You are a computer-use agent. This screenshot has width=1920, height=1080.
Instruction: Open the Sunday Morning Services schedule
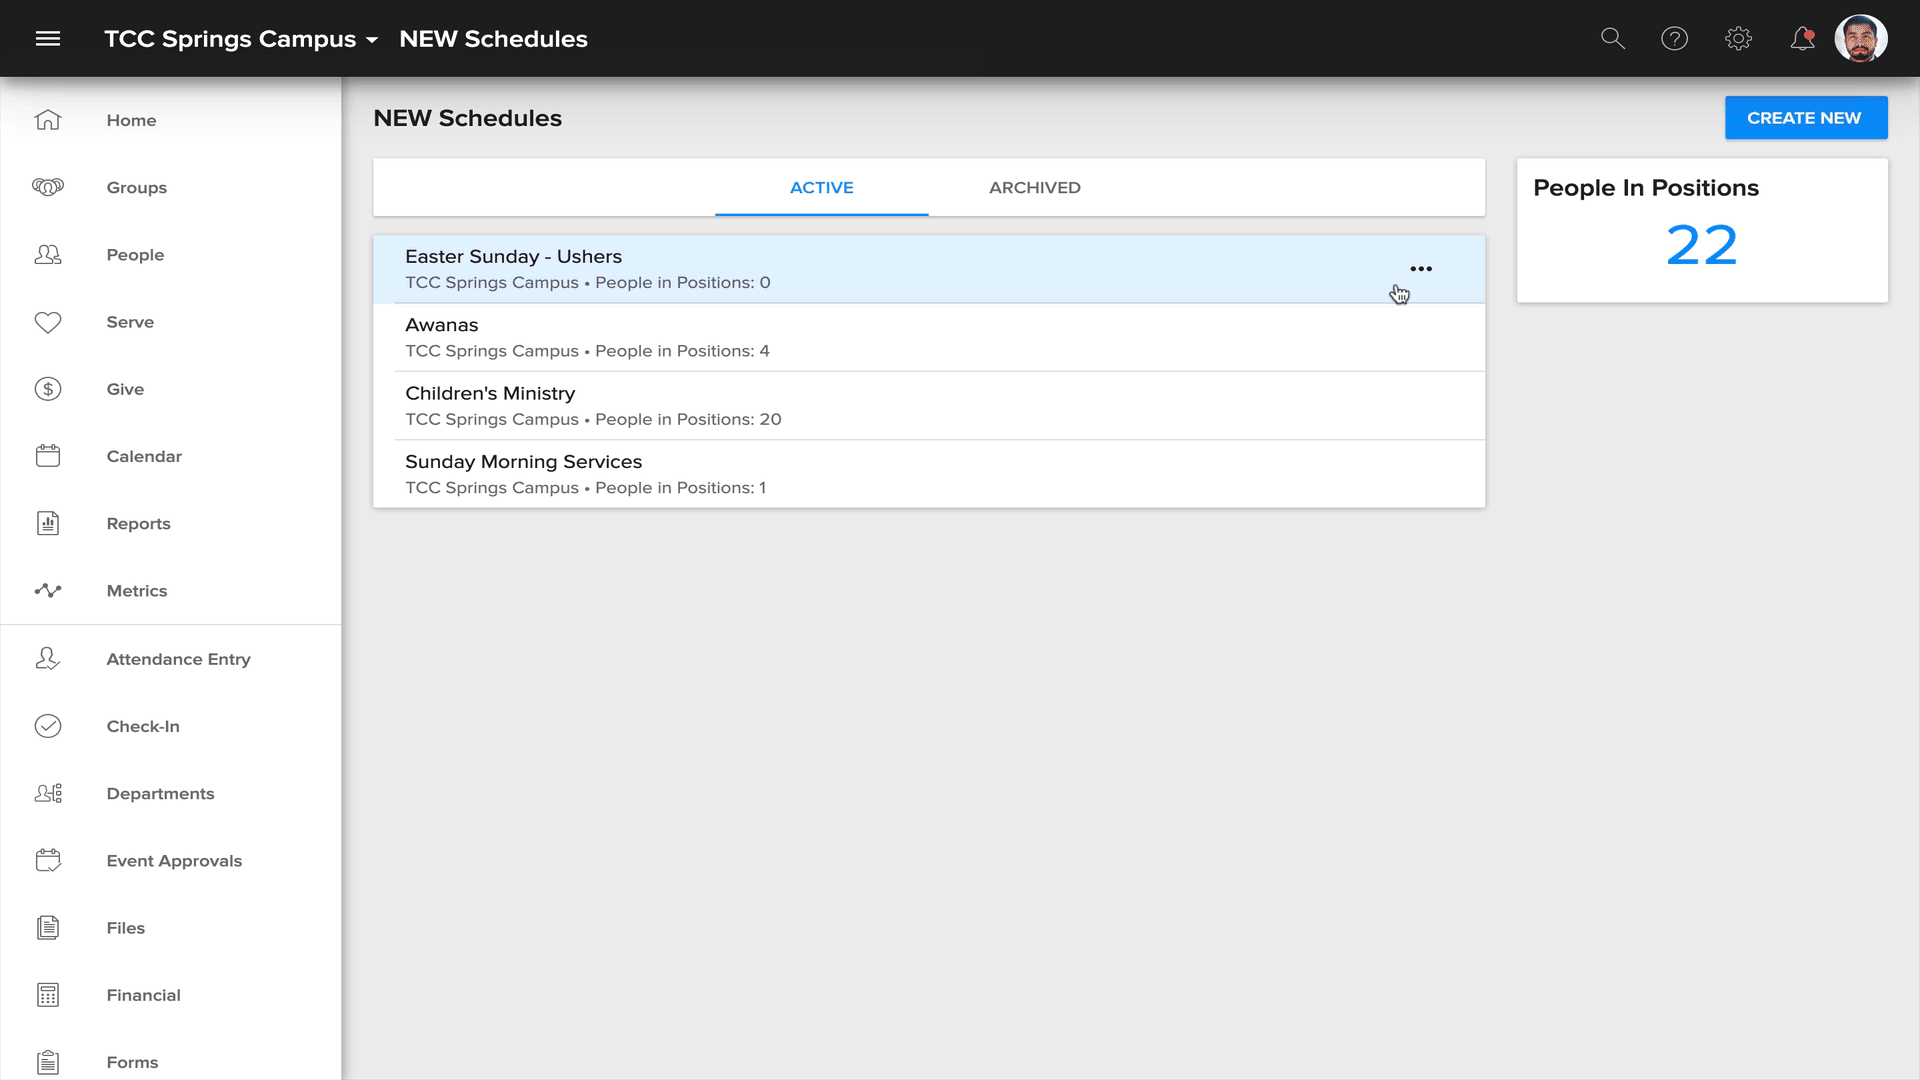click(x=929, y=474)
